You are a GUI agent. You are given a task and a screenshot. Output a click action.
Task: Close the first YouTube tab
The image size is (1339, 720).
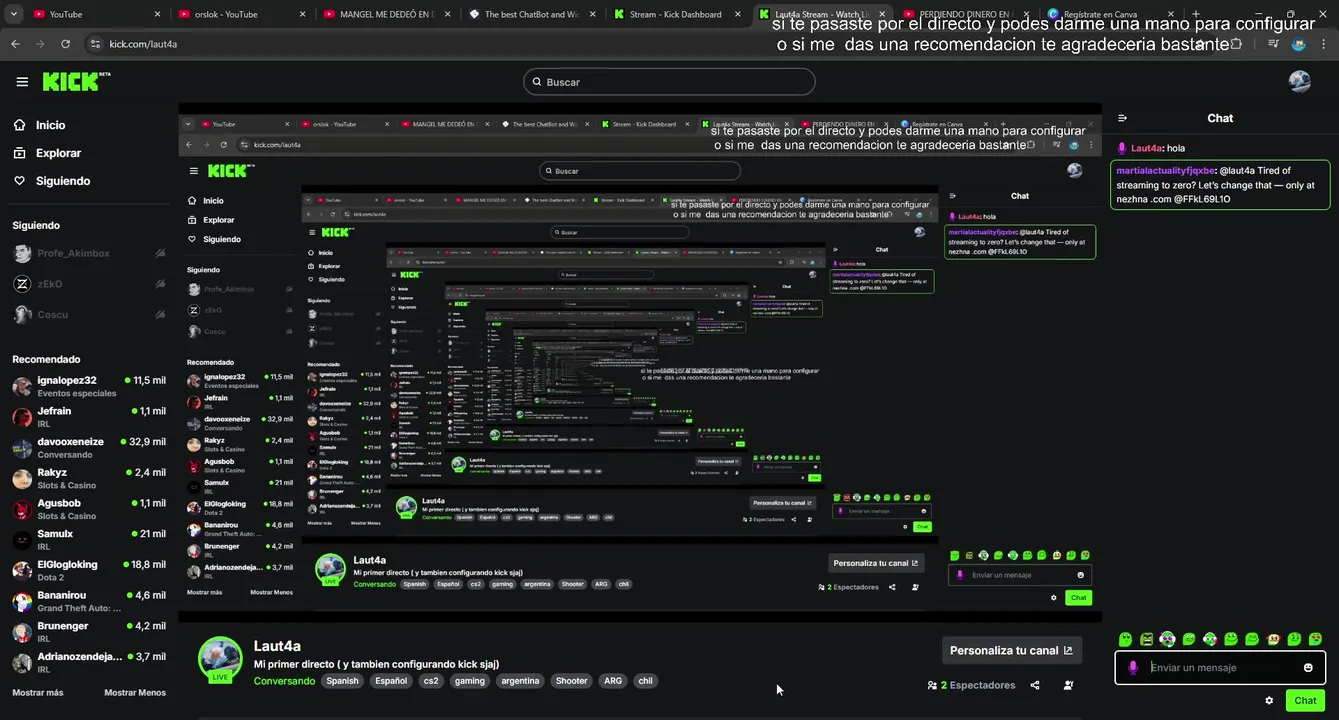click(x=158, y=14)
